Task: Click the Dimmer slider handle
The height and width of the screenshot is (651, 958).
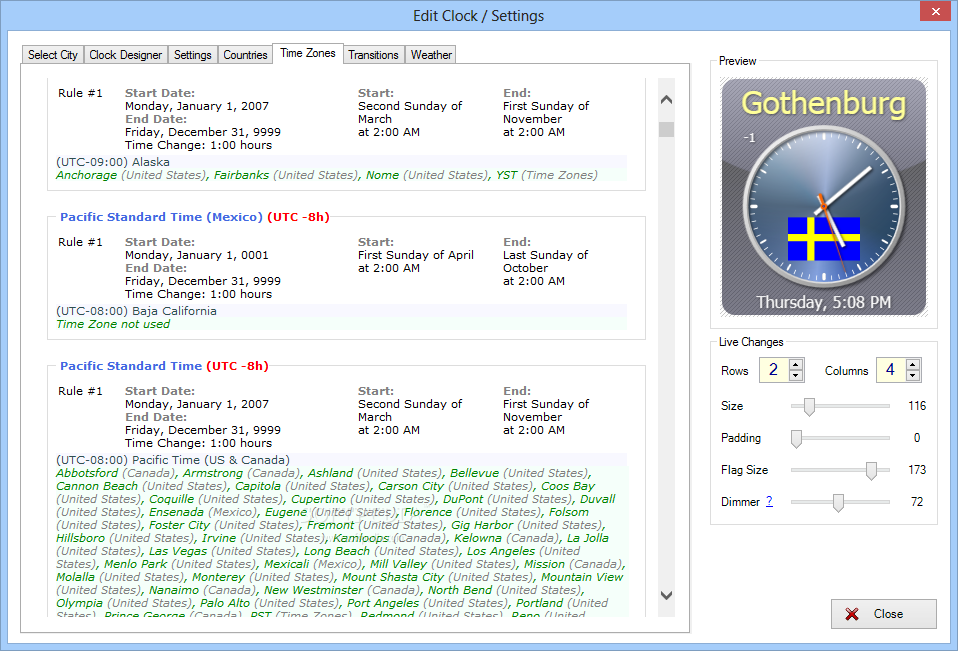Action: pyautogui.click(x=838, y=503)
